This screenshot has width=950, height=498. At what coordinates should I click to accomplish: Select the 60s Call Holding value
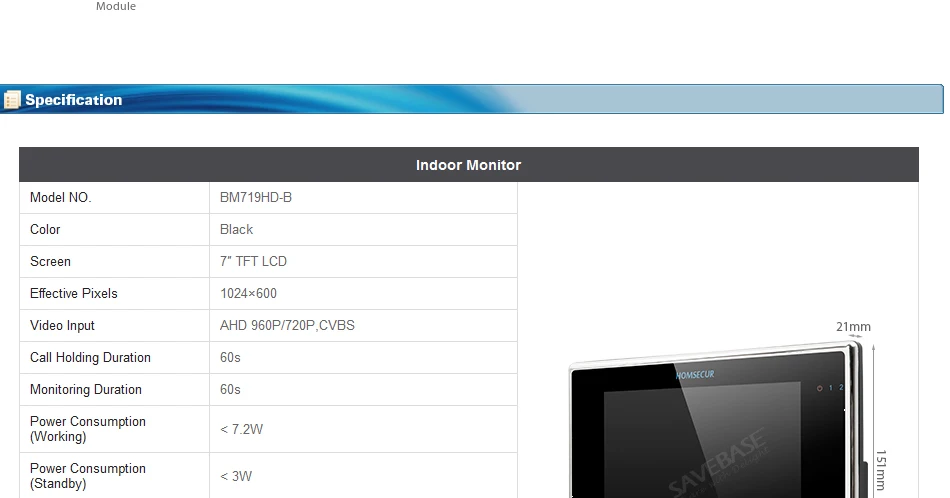pyautogui.click(x=230, y=358)
